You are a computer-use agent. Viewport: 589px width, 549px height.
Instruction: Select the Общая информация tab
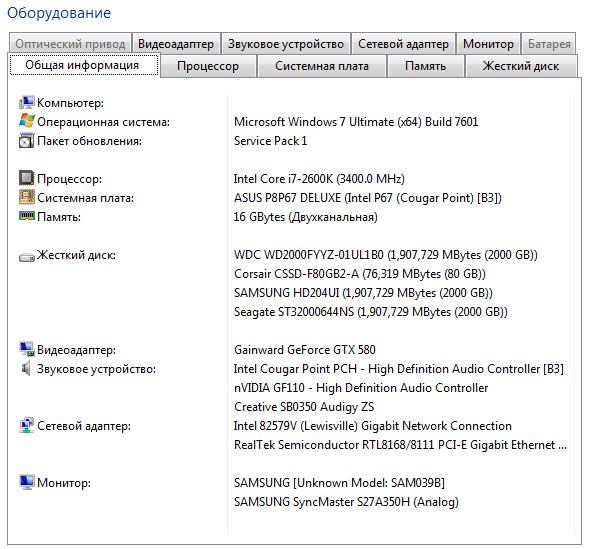pyautogui.click(x=84, y=65)
